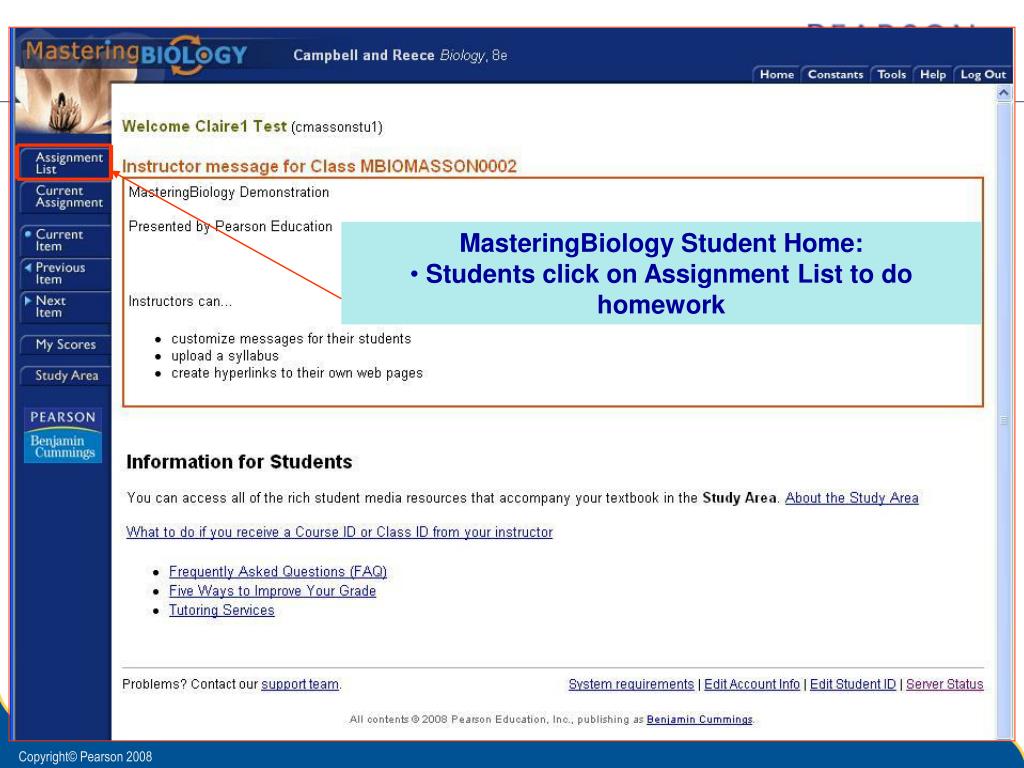Open About the Study Area link

[x=852, y=498]
